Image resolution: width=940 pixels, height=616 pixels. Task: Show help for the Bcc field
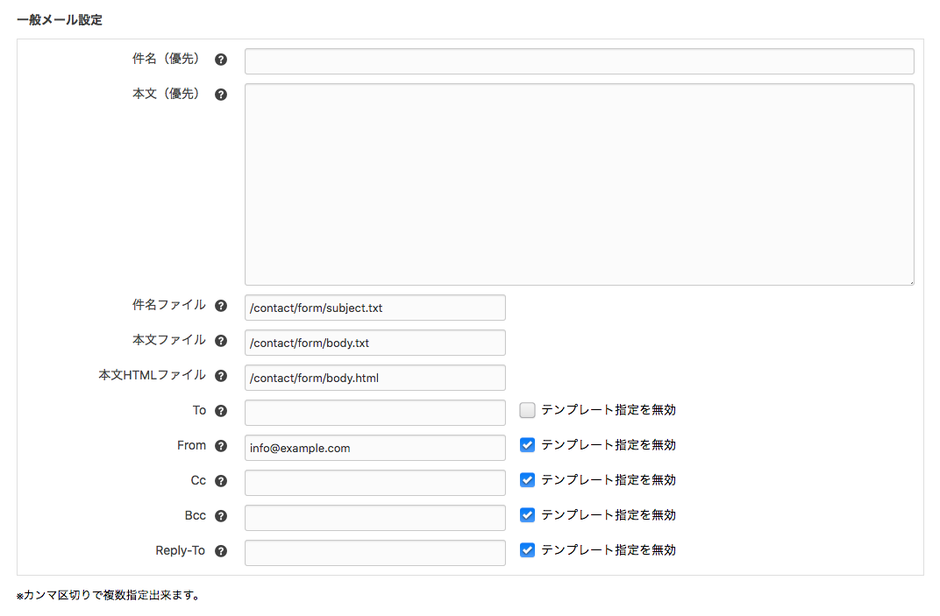[x=221, y=516]
